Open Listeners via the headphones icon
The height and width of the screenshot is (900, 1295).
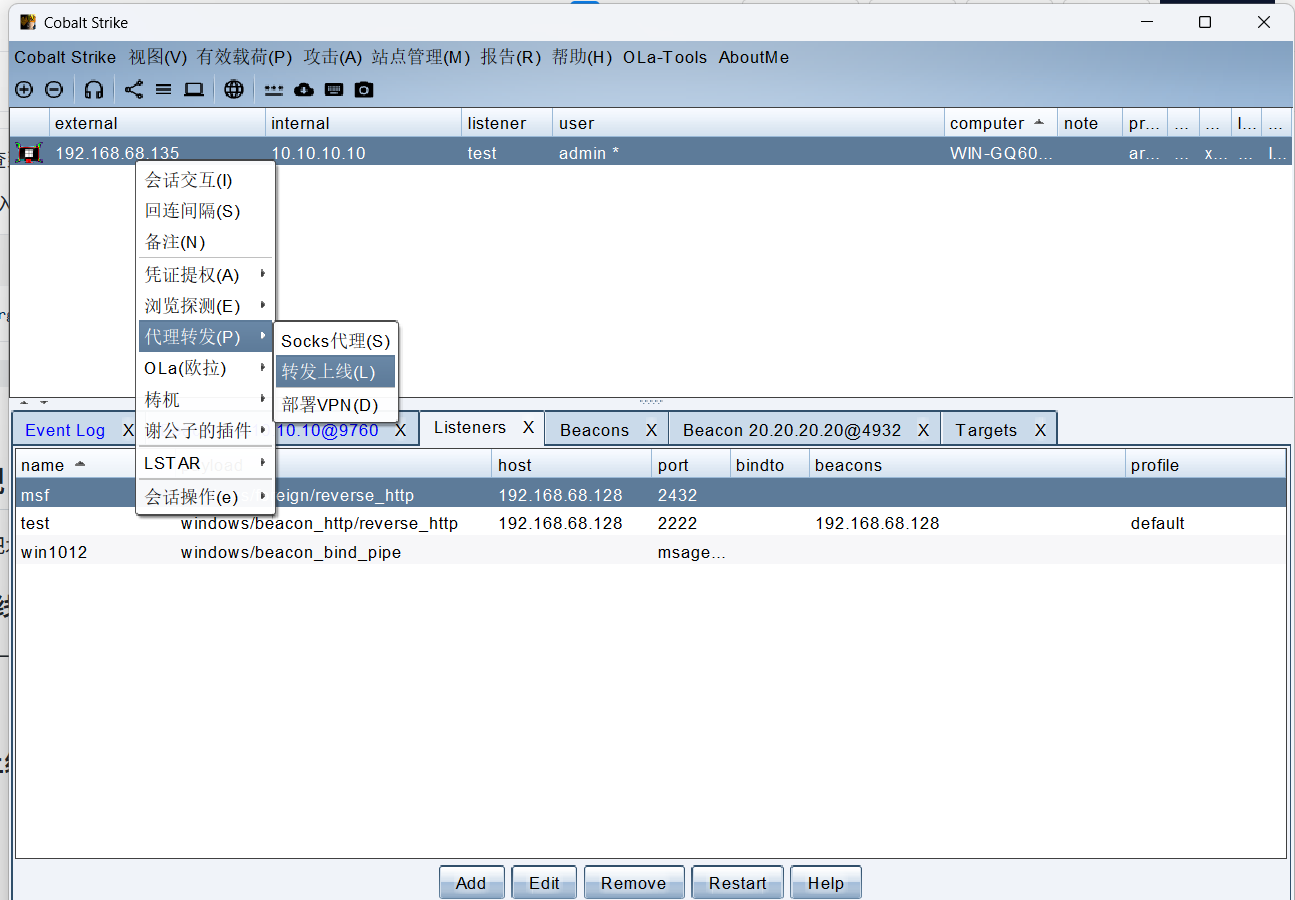[94, 90]
